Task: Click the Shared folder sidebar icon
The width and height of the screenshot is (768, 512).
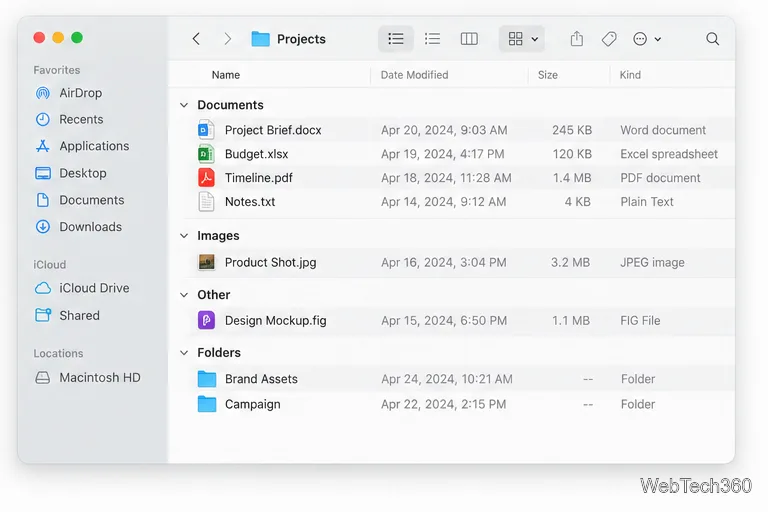Action: 43,315
